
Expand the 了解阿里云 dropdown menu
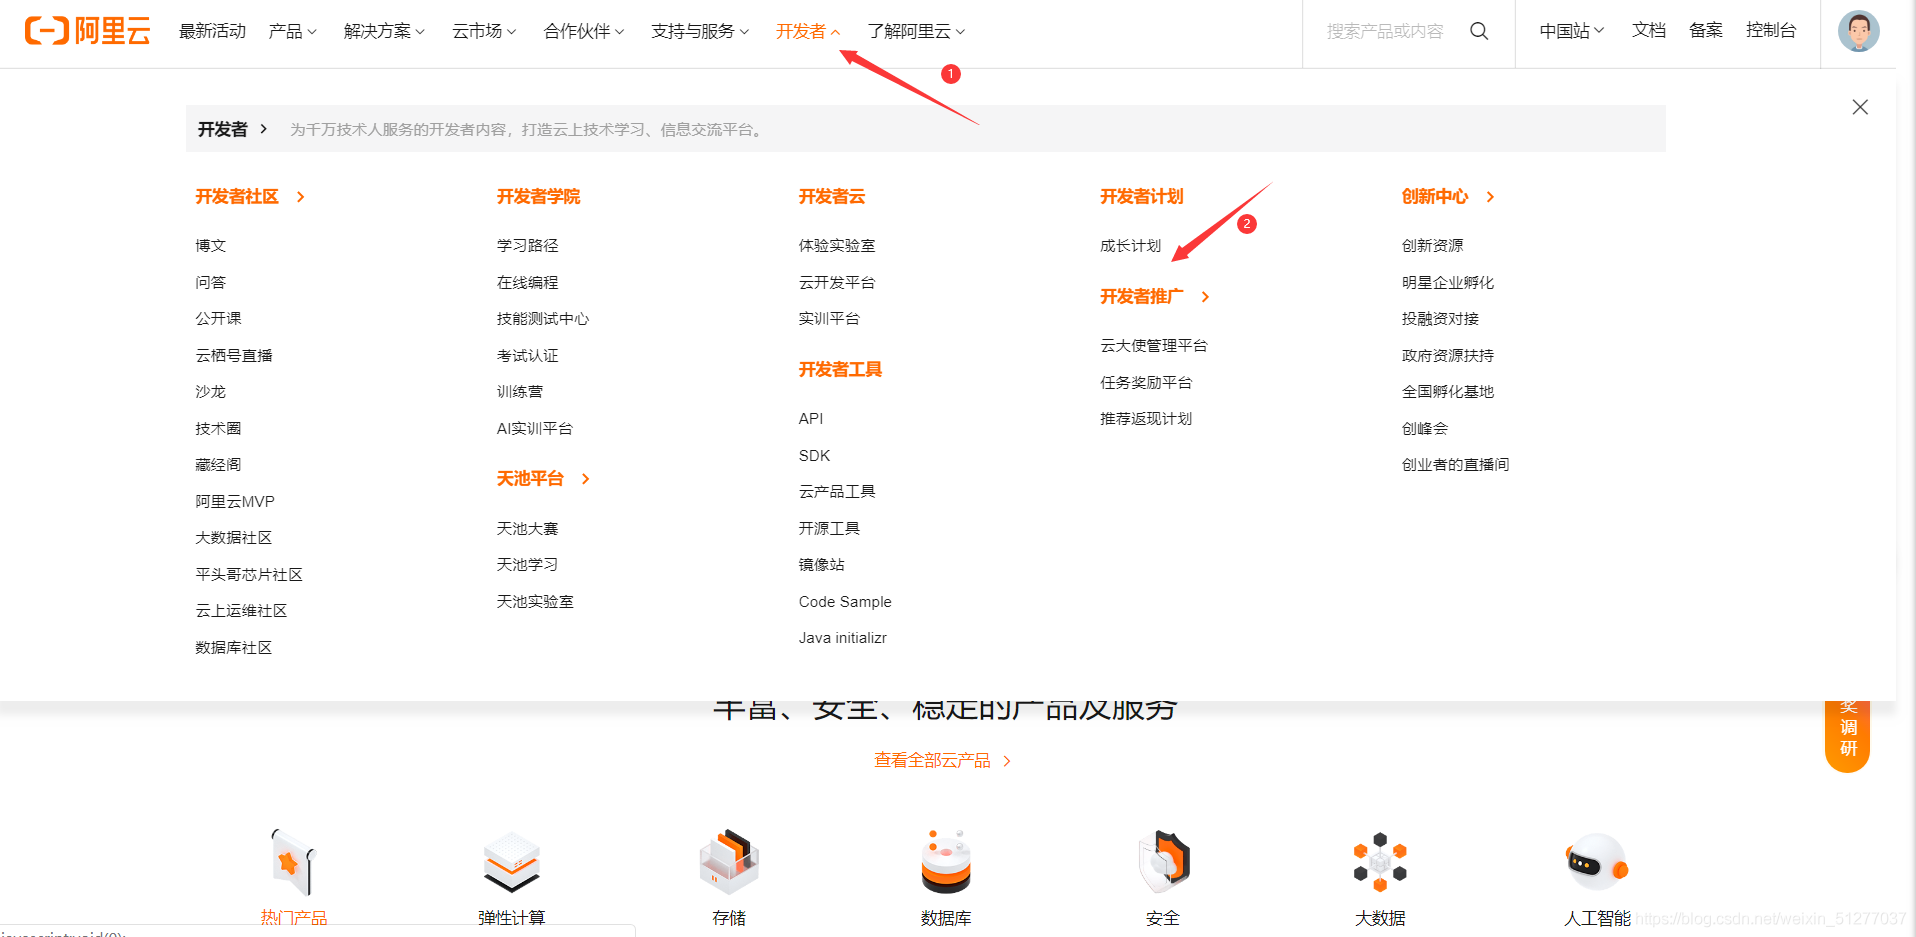click(916, 31)
